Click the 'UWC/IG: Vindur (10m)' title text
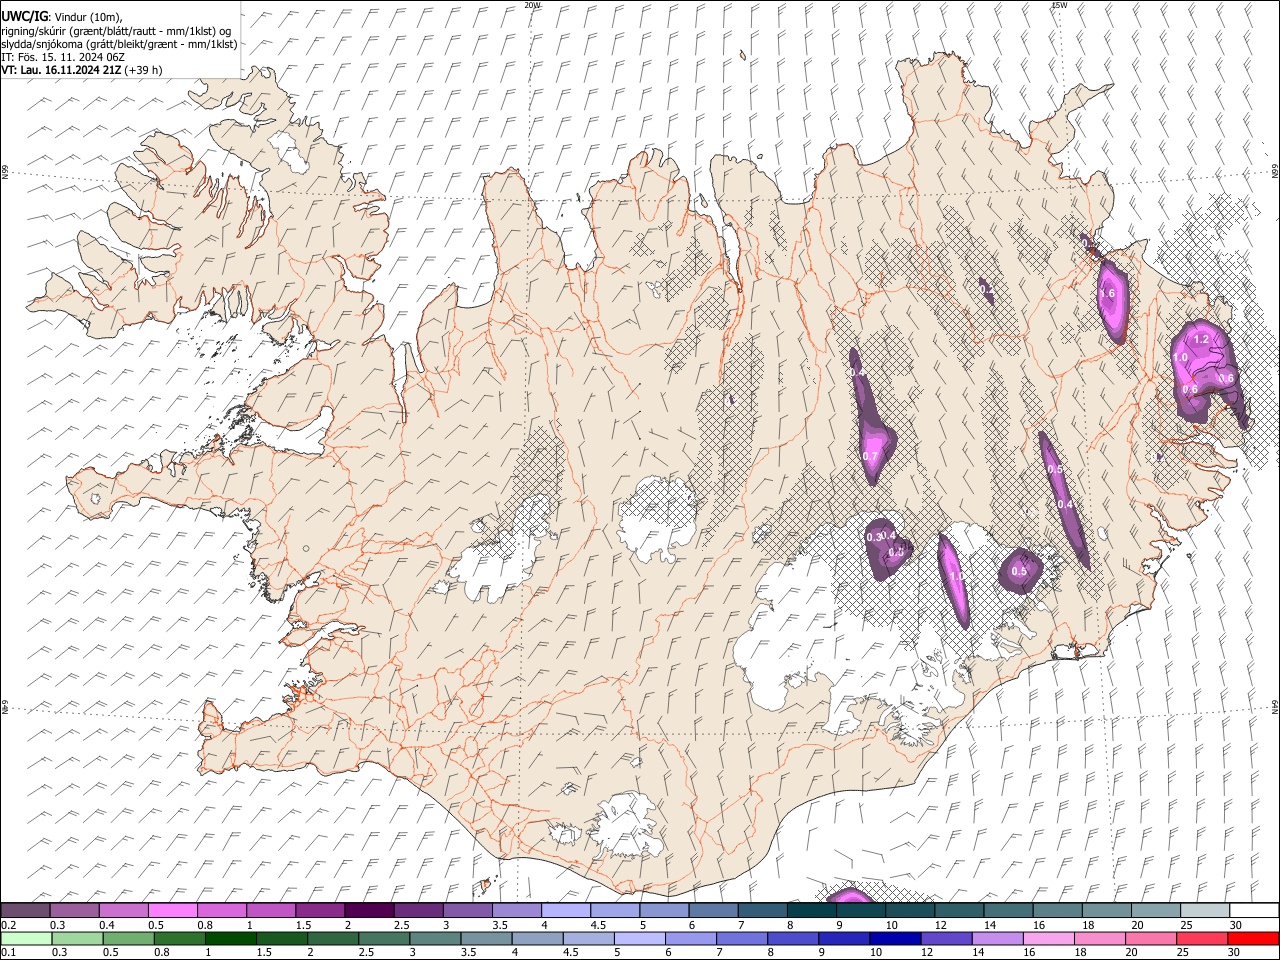The height and width of the screenshot is (960, 1280). 62,17
